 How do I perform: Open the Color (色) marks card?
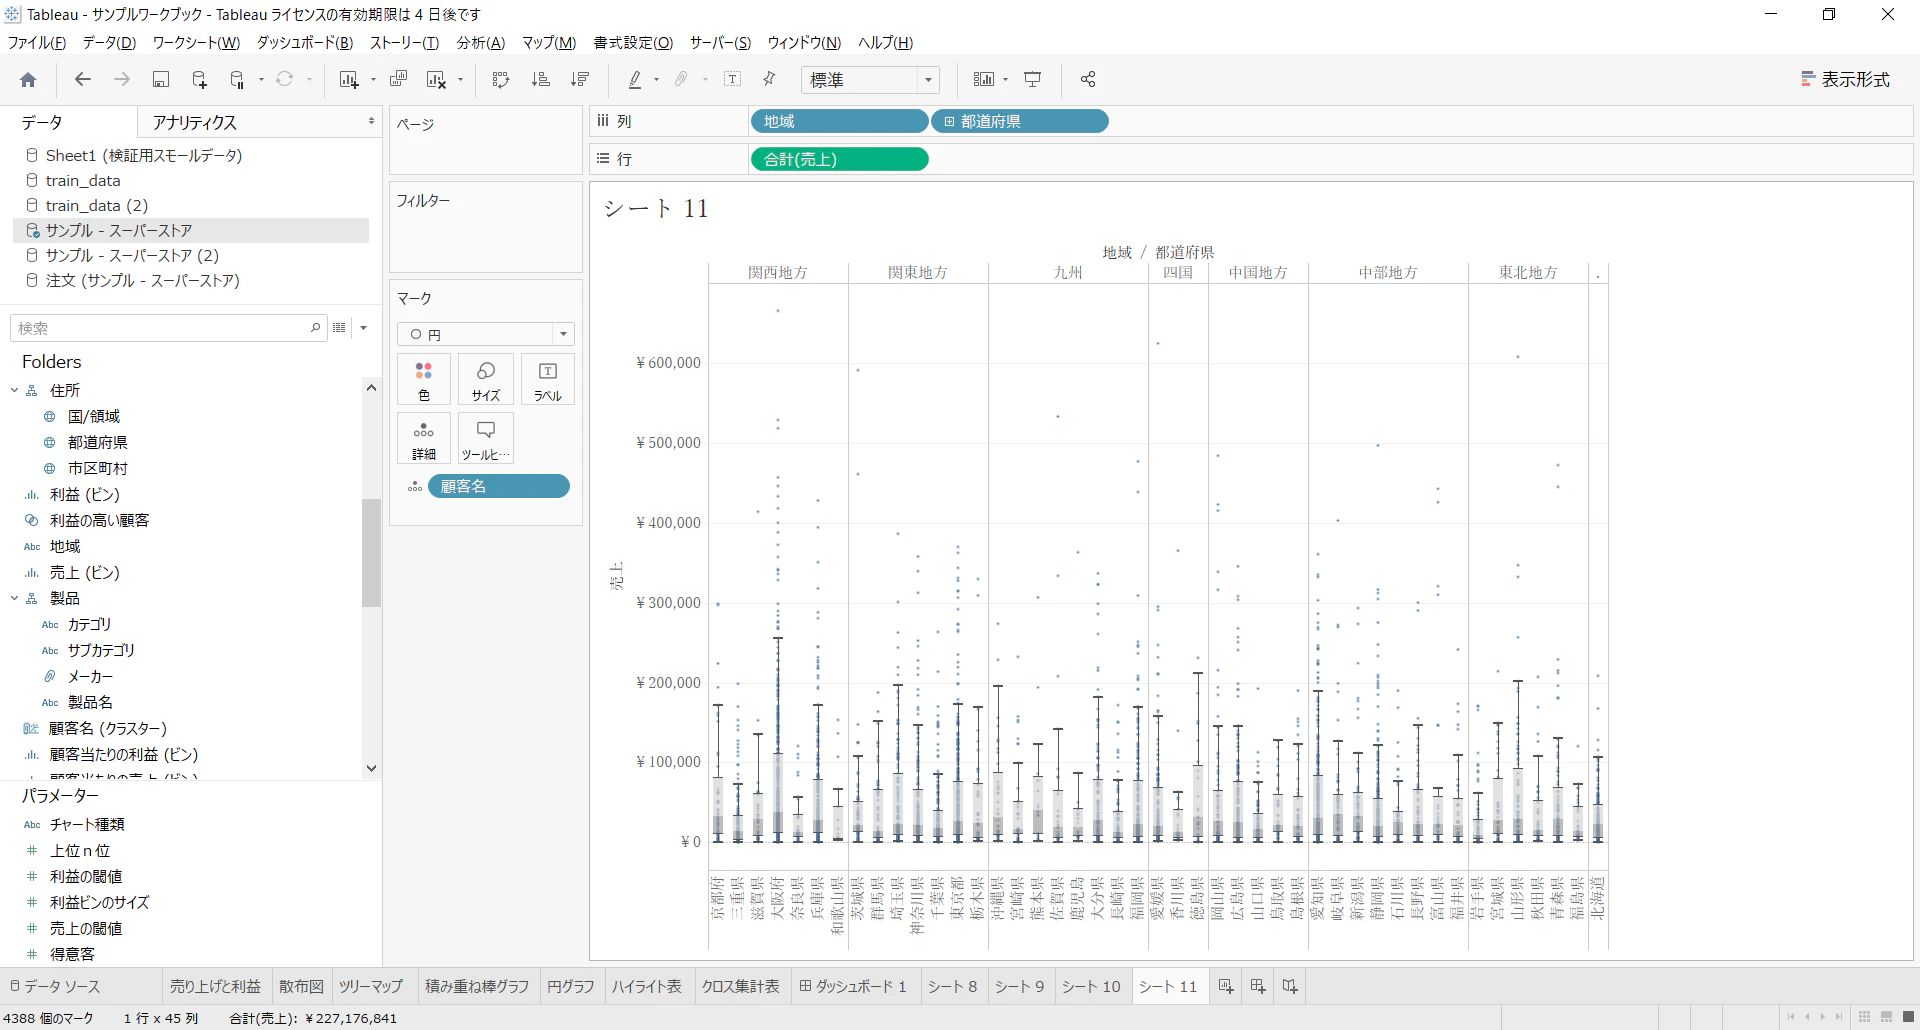pyautogui.click(x=424, y=380)
